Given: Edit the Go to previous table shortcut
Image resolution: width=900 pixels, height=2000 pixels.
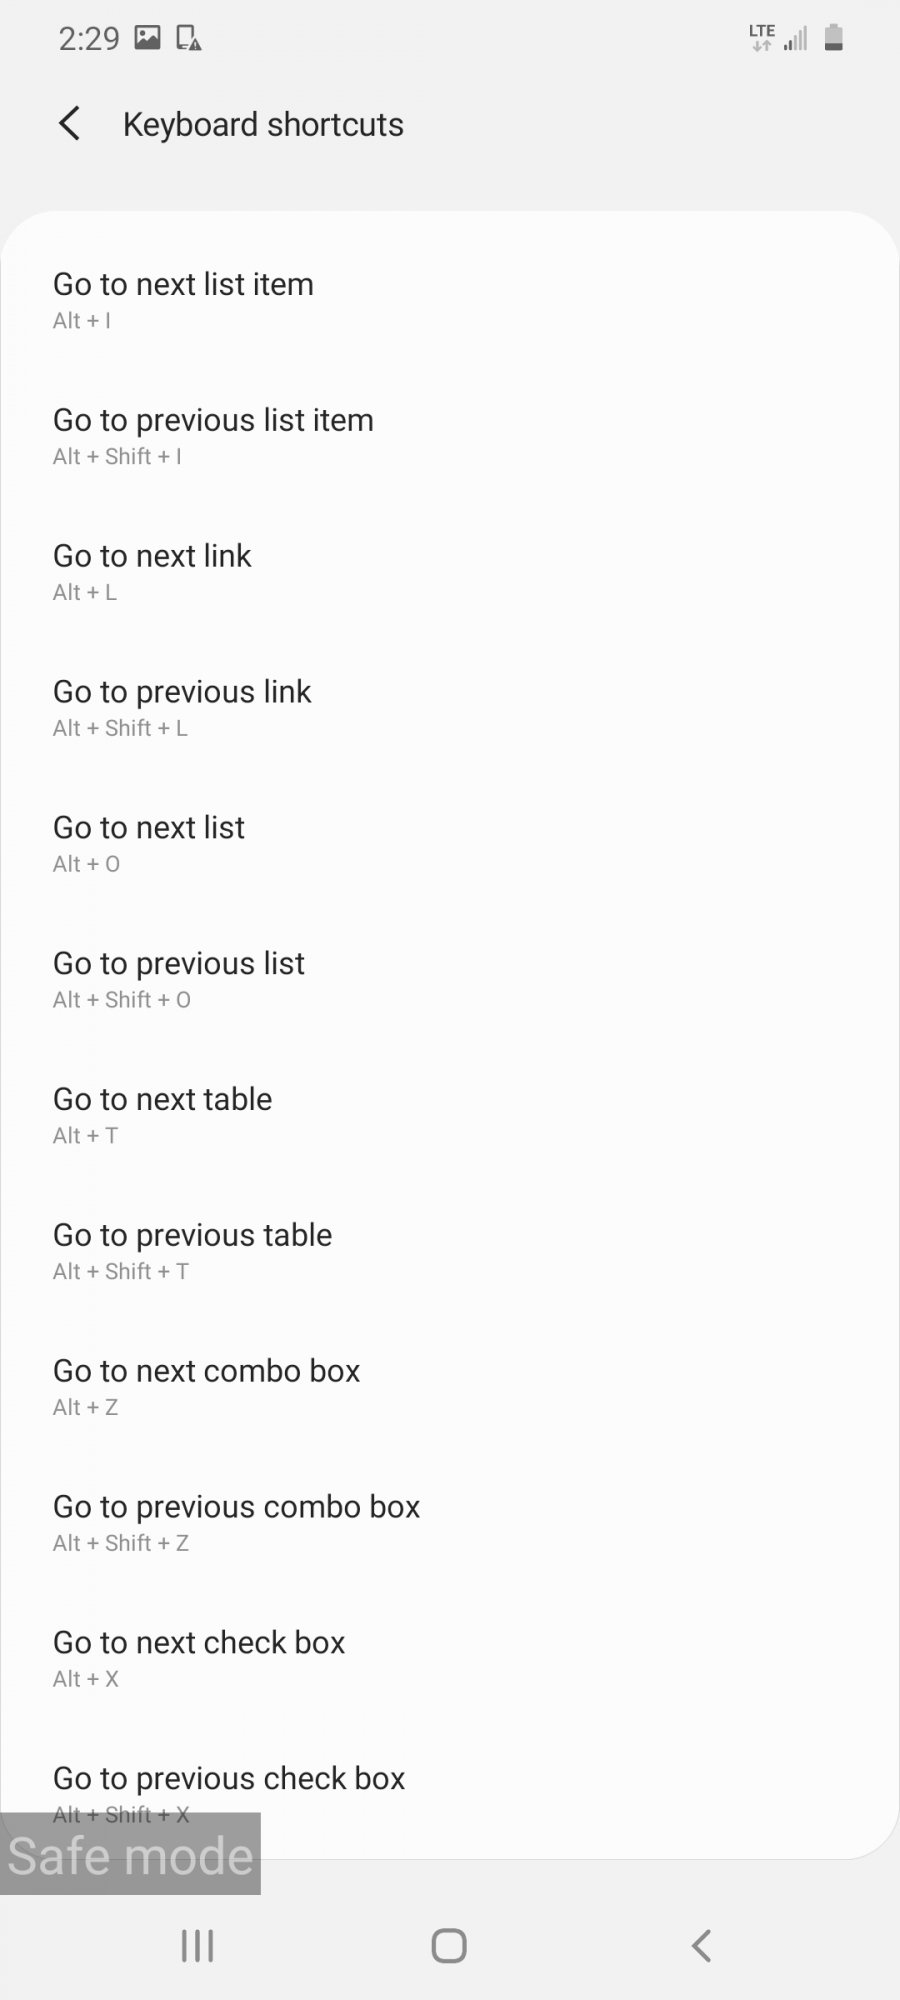Looking at the screenshot, I should [x=450, y=1252].
